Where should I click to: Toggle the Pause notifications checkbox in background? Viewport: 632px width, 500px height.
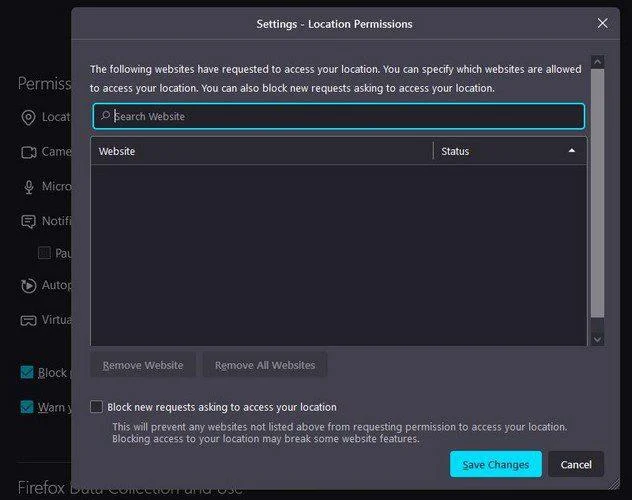click(44, 253)
